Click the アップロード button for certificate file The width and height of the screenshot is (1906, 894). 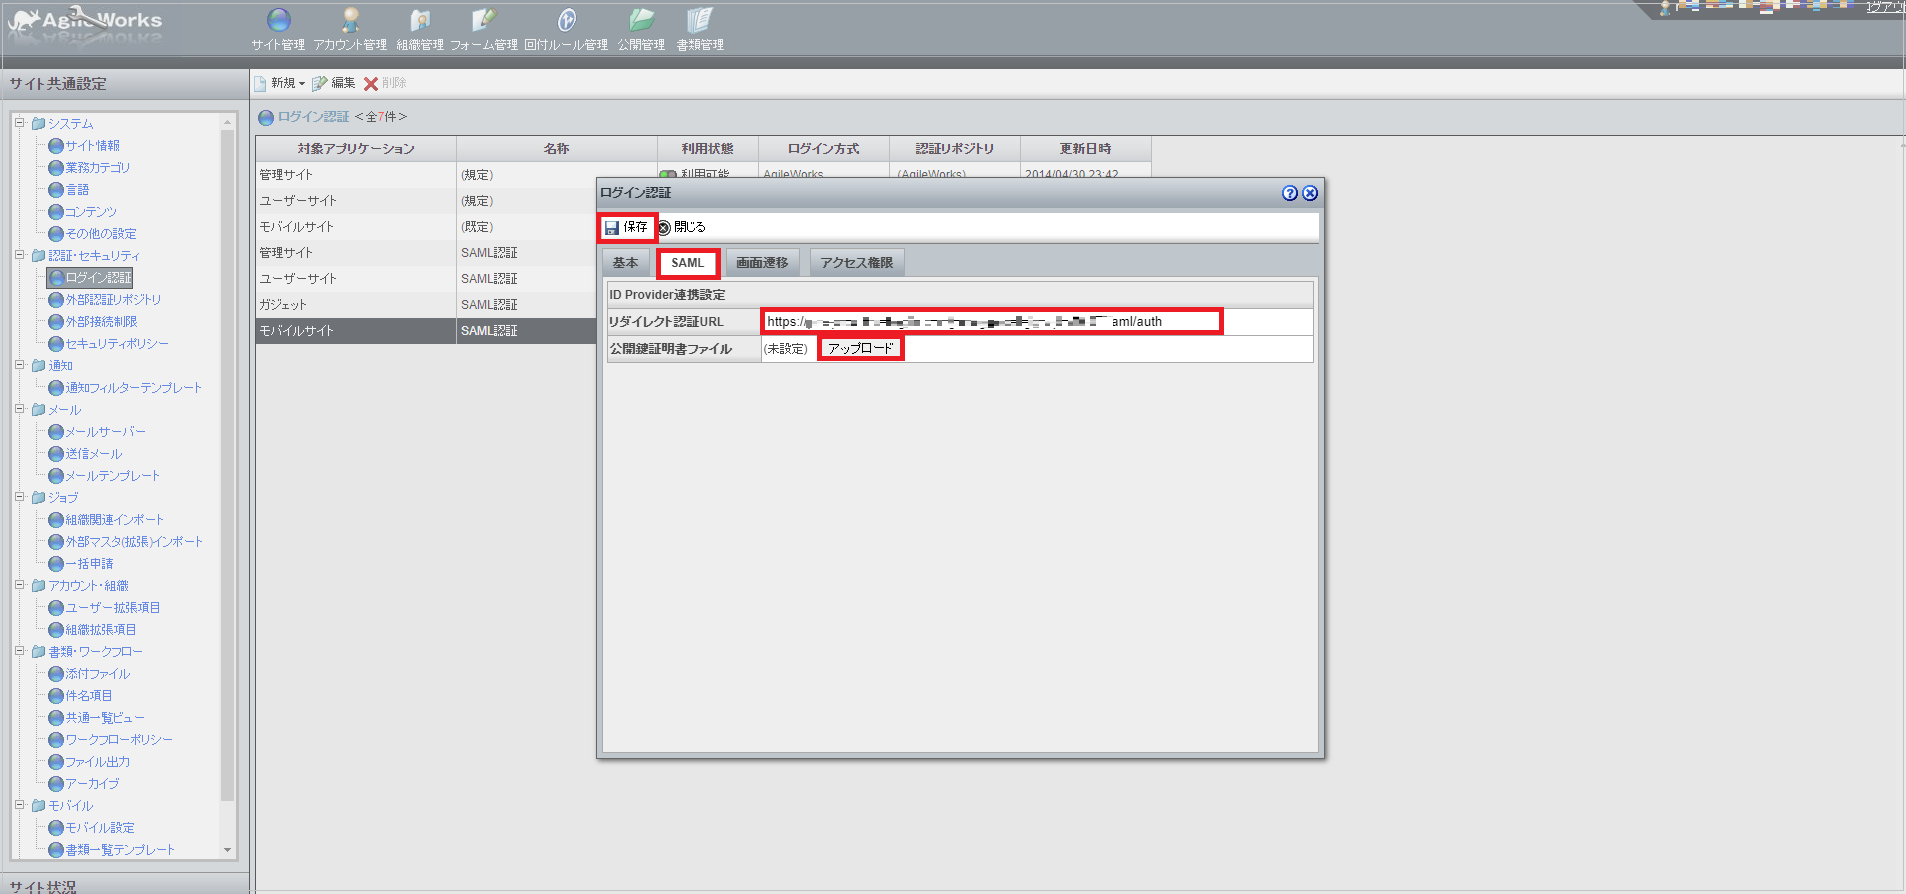[861, 348]
